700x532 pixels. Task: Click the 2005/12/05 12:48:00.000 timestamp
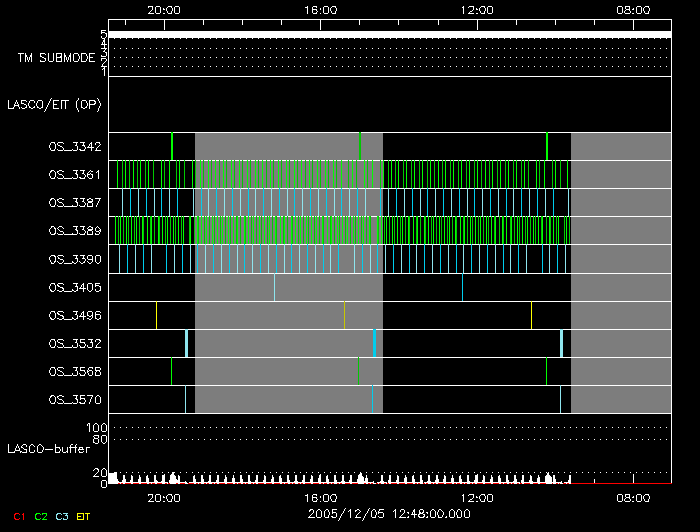click(x=389, y=514)
